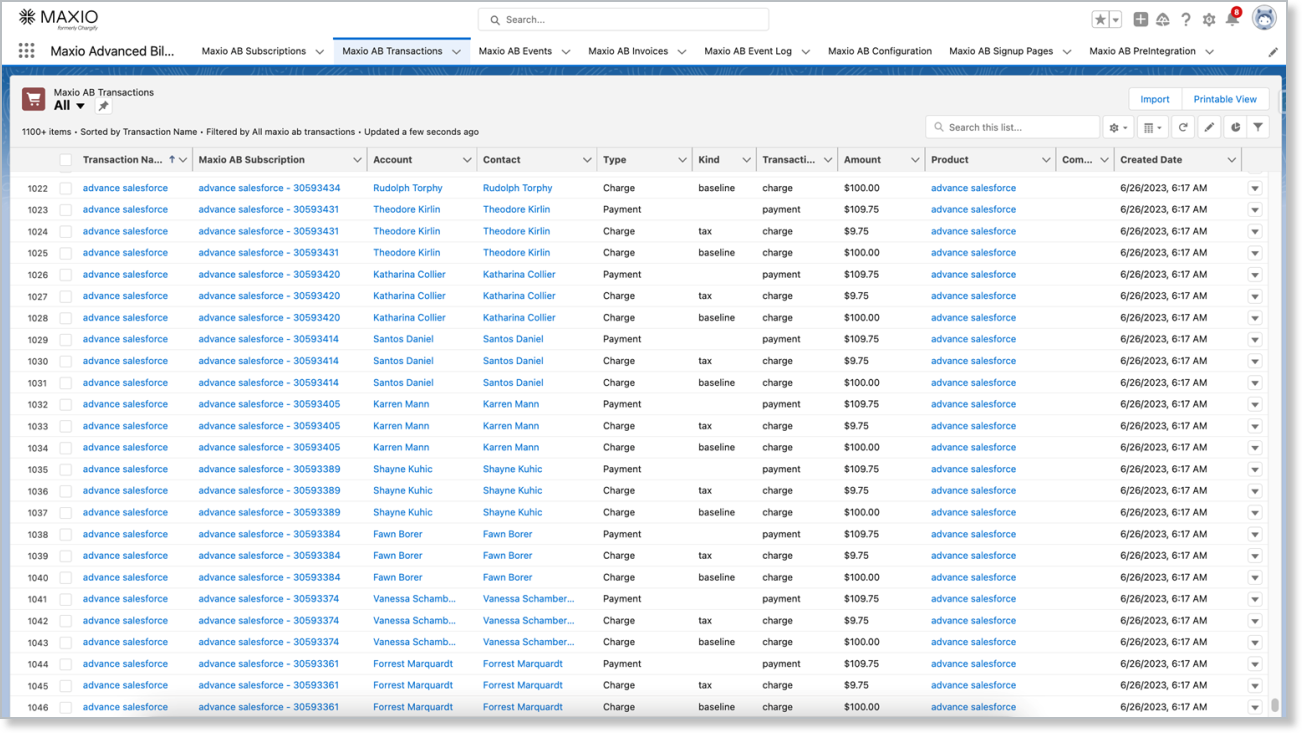Check the box for row 1046
The height and width of the screenshot is (733, 1302).
pos(65,707)
